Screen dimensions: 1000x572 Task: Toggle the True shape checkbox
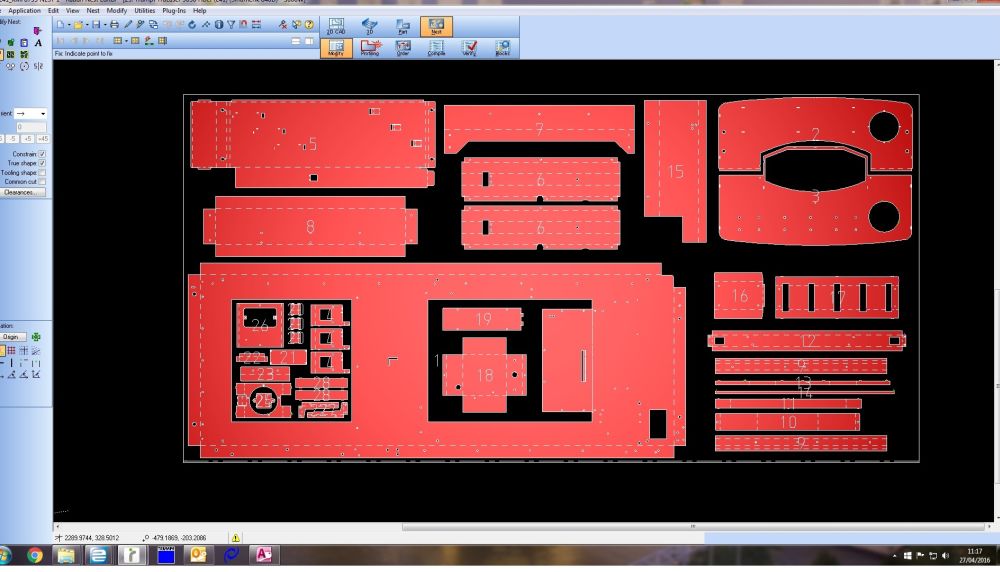(x=42, y=163)
